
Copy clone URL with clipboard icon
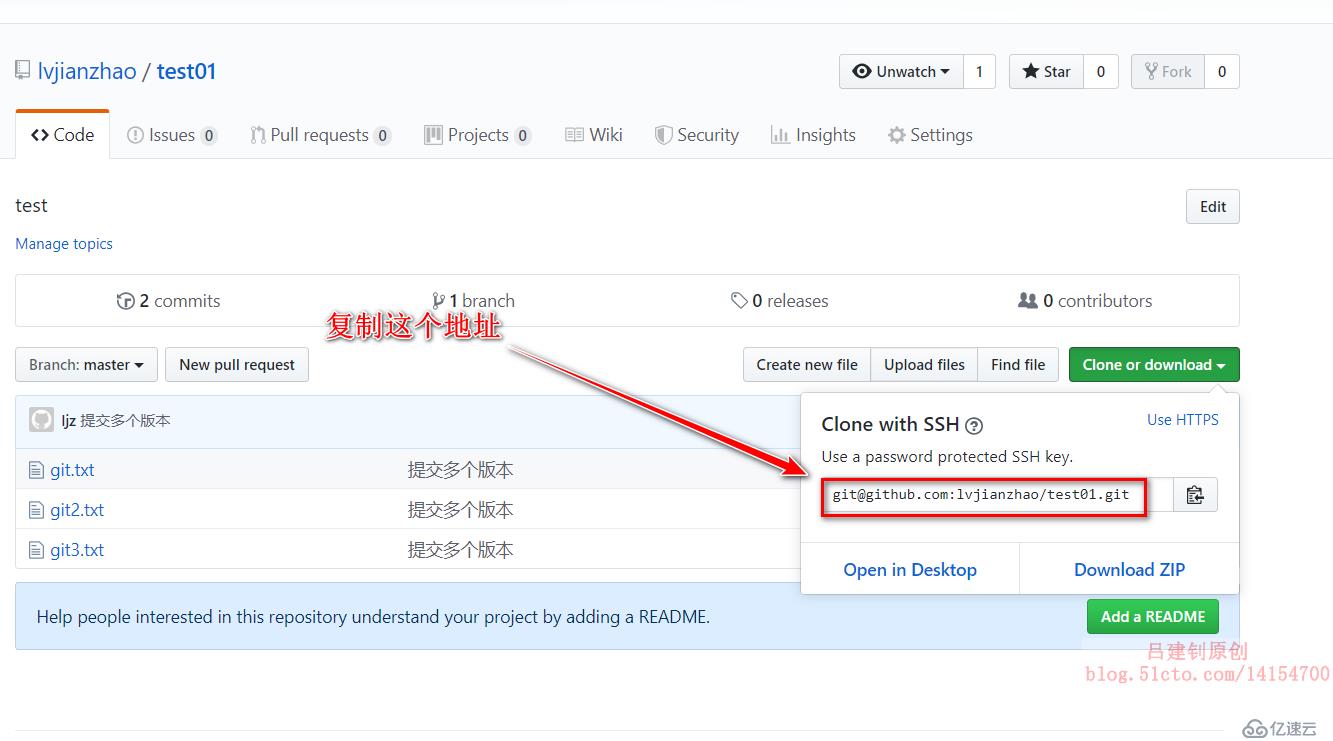point(1195,495)
